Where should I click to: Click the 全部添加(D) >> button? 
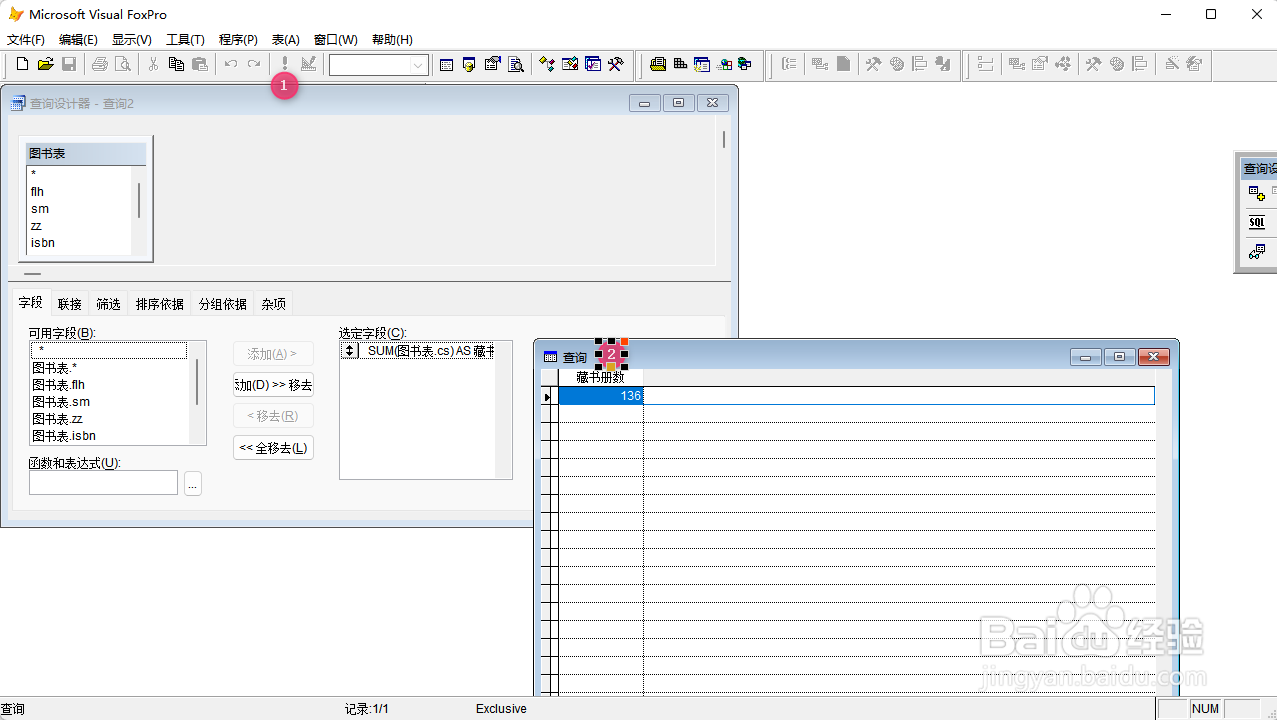[x=273, y=385]
